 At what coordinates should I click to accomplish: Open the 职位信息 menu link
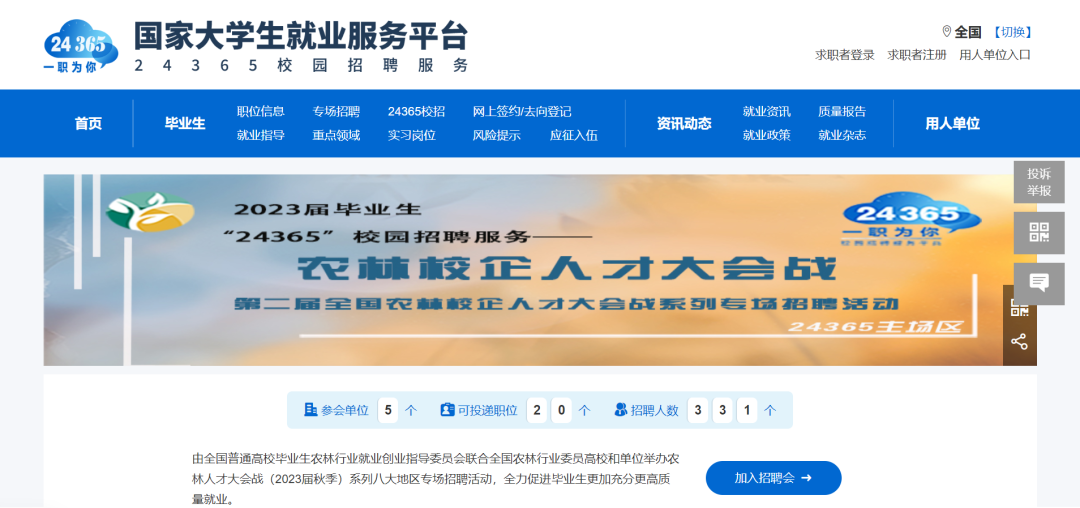(x=260, y=112)
